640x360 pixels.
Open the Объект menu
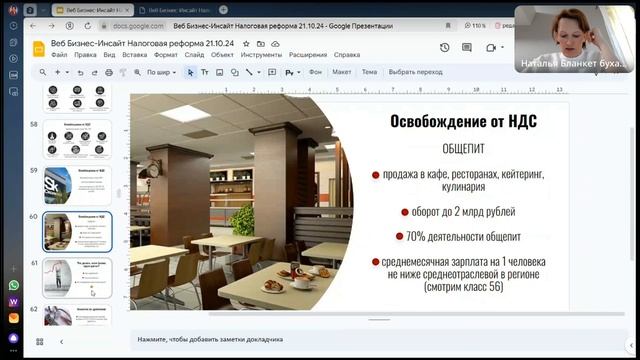(x=222, y=55)
